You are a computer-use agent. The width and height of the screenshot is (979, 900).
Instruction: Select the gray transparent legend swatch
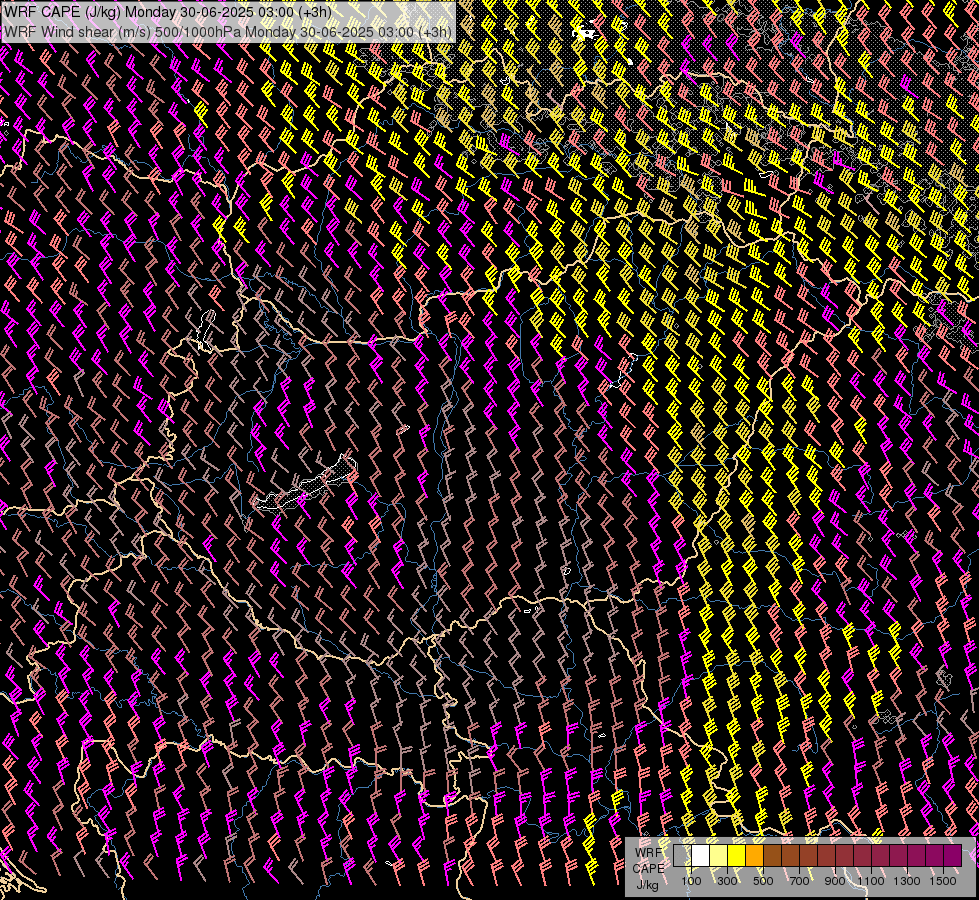(x=682, y=855)
